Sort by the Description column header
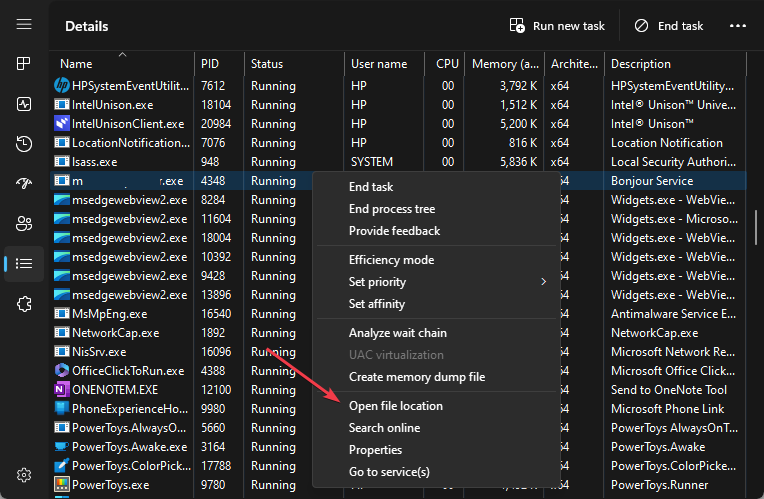This screenshot has height=499, width=764. (x=675, y=63)
